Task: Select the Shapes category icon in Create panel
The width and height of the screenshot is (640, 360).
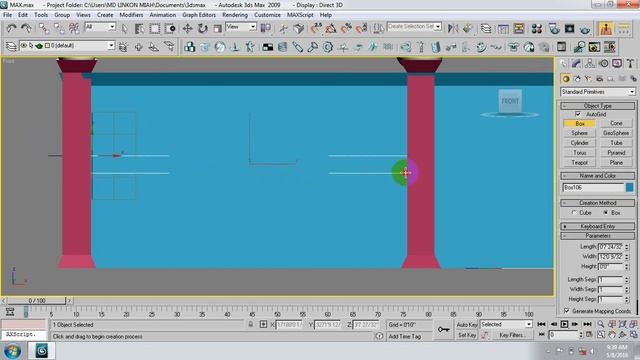Action: [x=577, y=78]
